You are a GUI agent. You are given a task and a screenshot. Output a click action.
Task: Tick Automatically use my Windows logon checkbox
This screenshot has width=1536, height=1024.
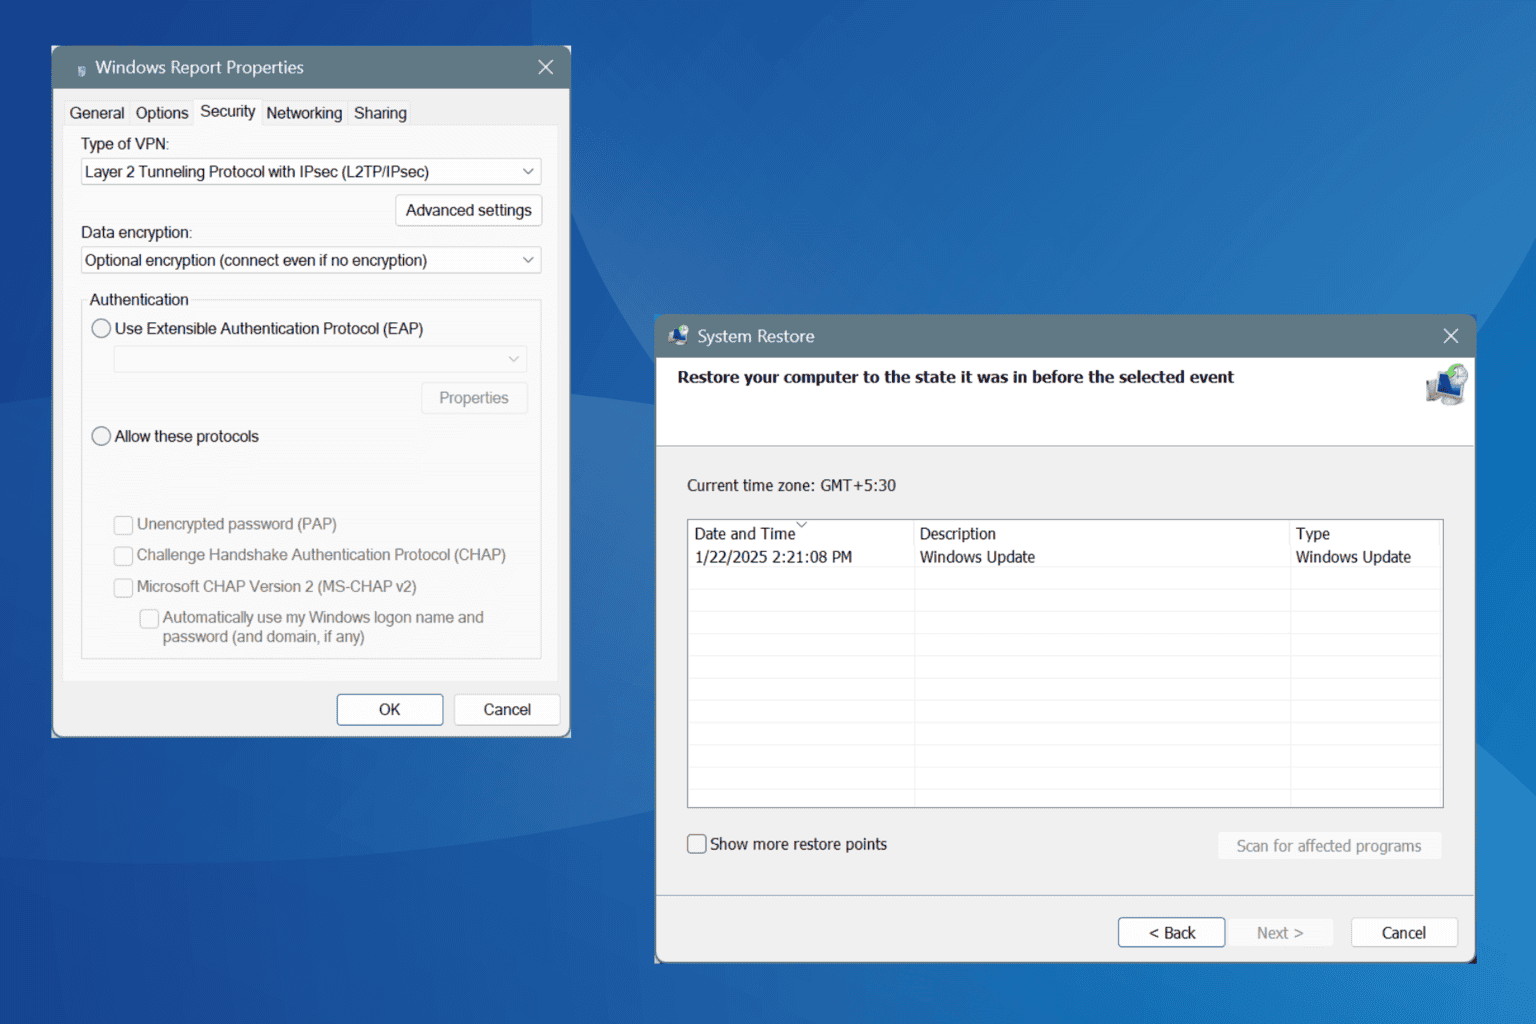point(149,619)
